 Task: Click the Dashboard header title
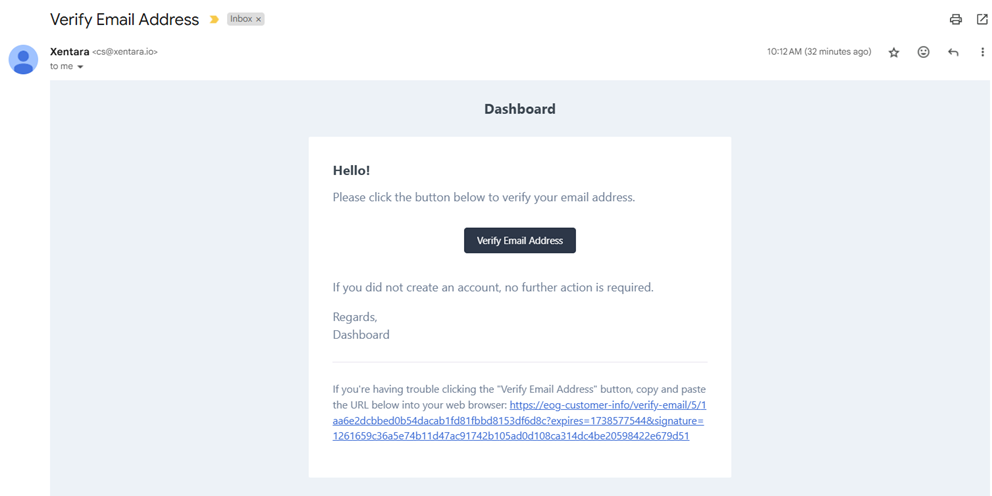point(519,109)
